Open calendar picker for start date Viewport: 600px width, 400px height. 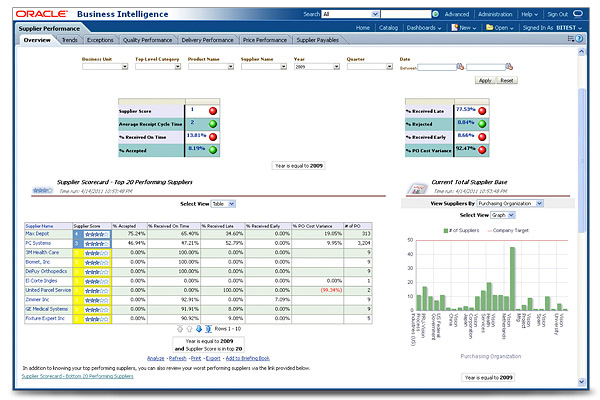coord(460,67)
